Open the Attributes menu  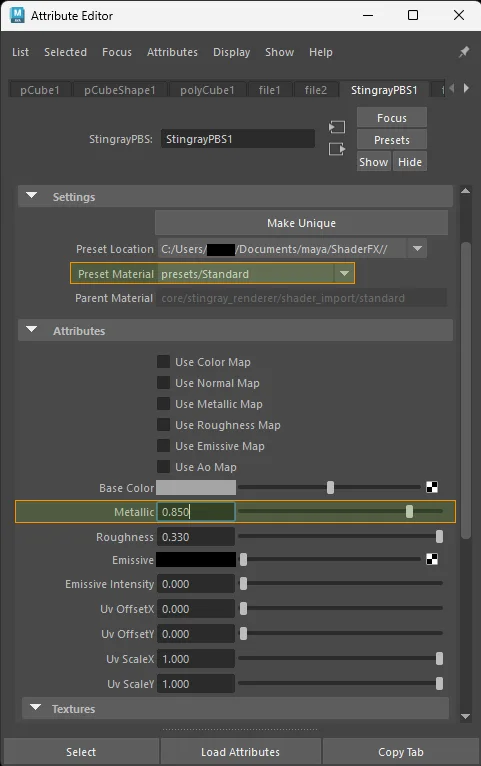172,52
